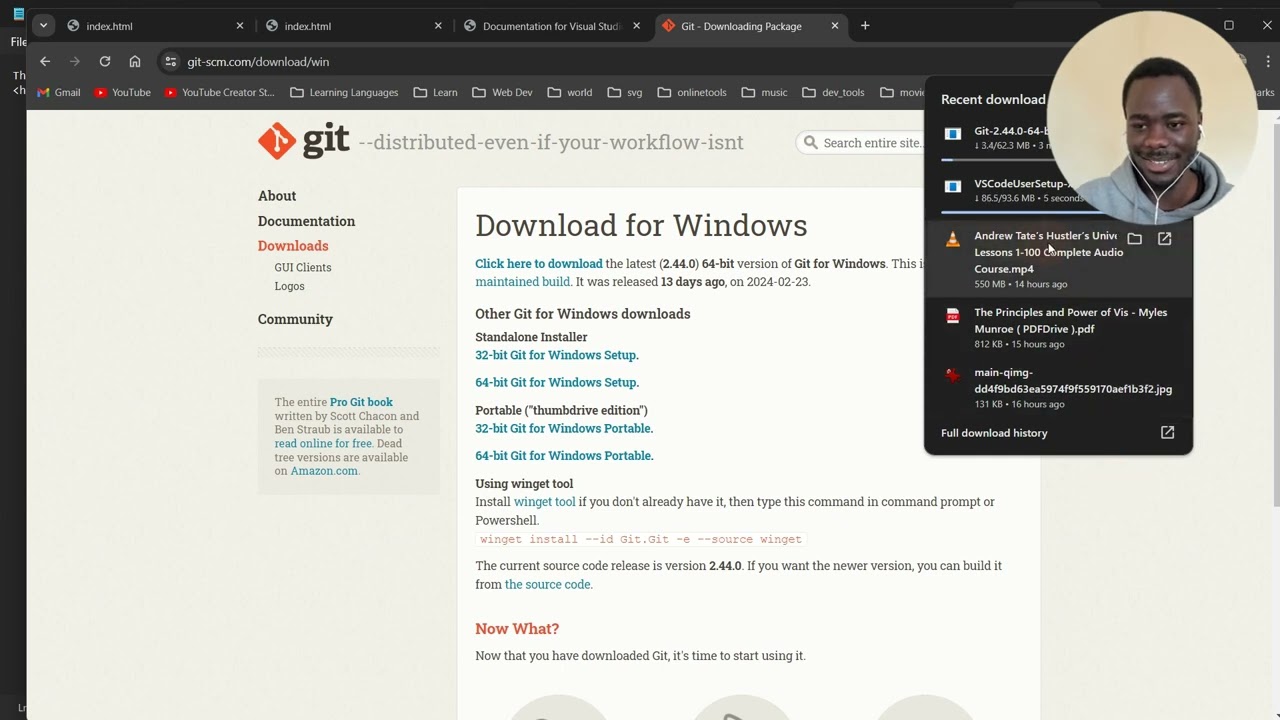
Task: Open the source code link
Action: [x=548, y=584]
